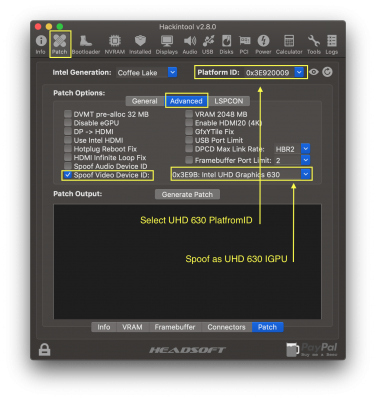Open the Calculator section
Screen dimensions: 376x400
tap(289, 44)
